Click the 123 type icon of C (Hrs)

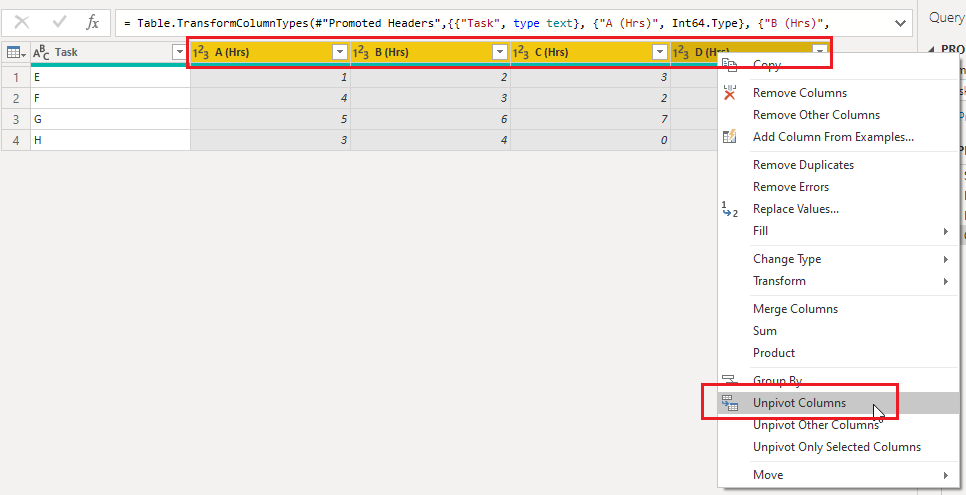[521, 53]
